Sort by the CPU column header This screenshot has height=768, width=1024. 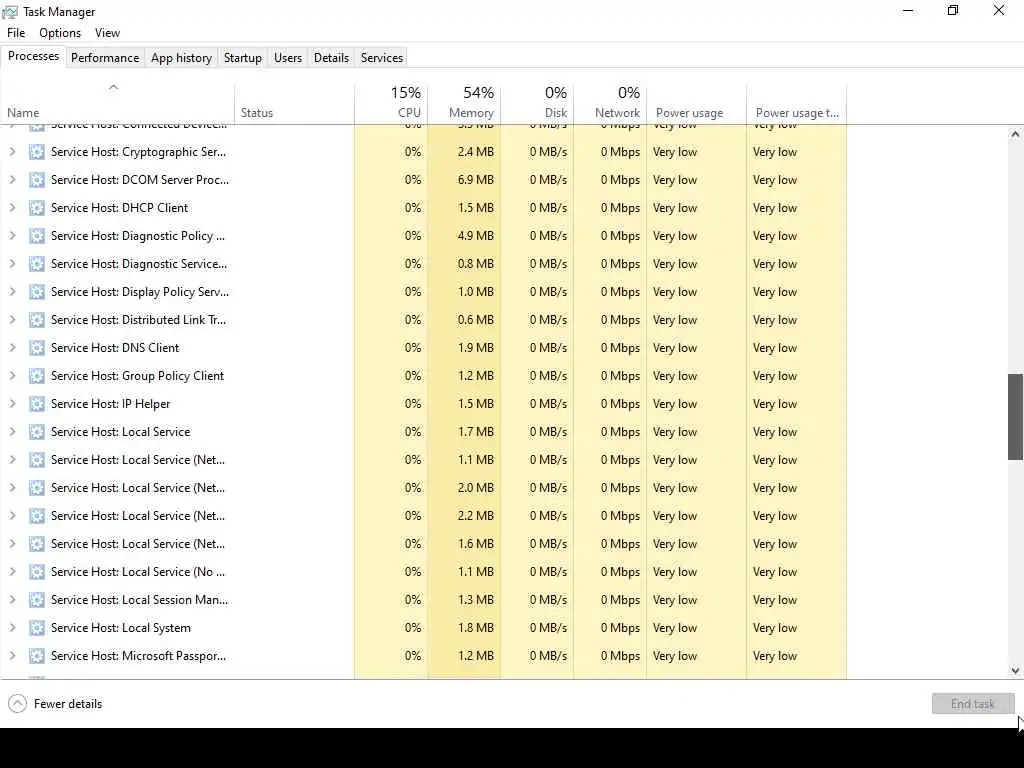click(x=391, y=103)
